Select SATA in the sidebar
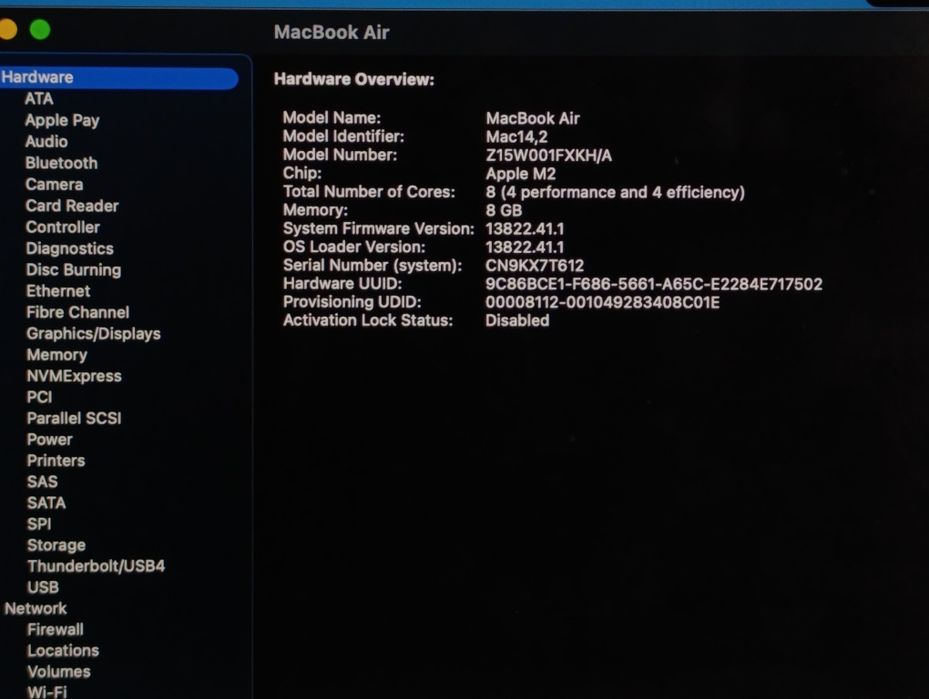Screen dimensions: 929x699 point(46,503)
